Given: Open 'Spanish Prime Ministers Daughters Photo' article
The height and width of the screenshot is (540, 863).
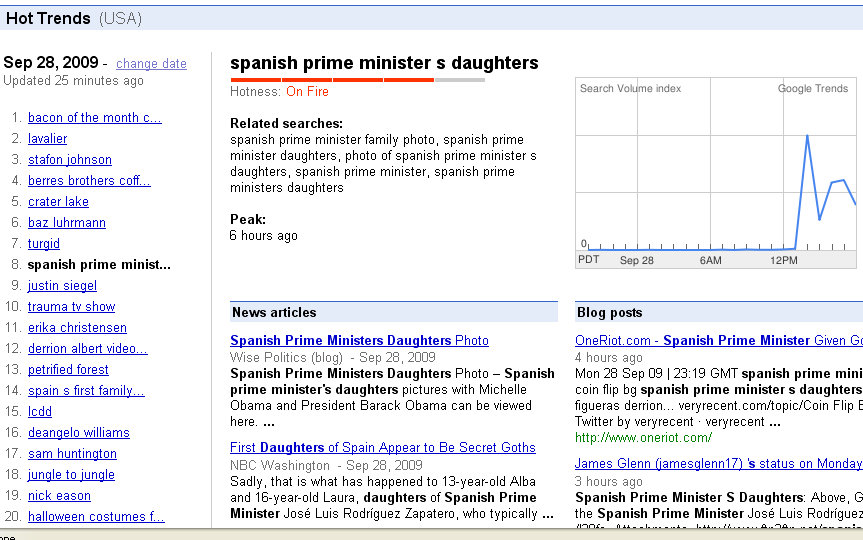Looking at the screenshot, I should tap(359, 341).
